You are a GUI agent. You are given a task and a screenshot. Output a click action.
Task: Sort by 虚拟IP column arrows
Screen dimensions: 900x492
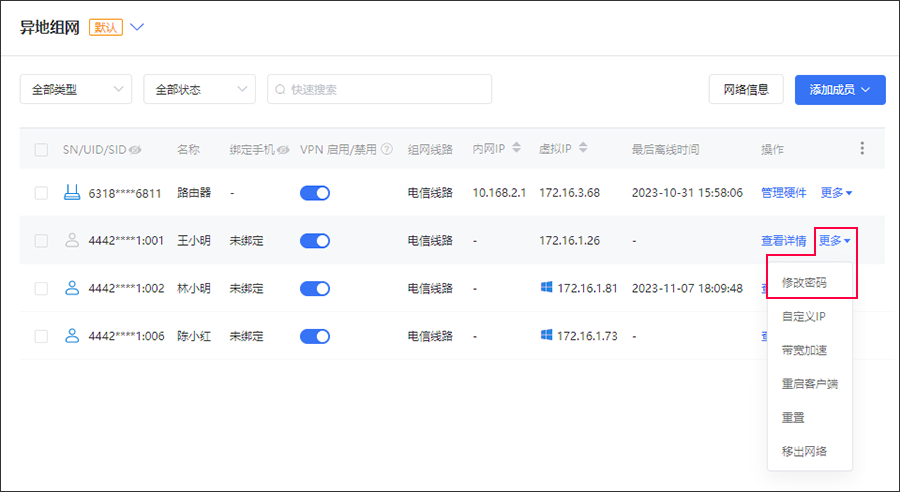(582, 149)
